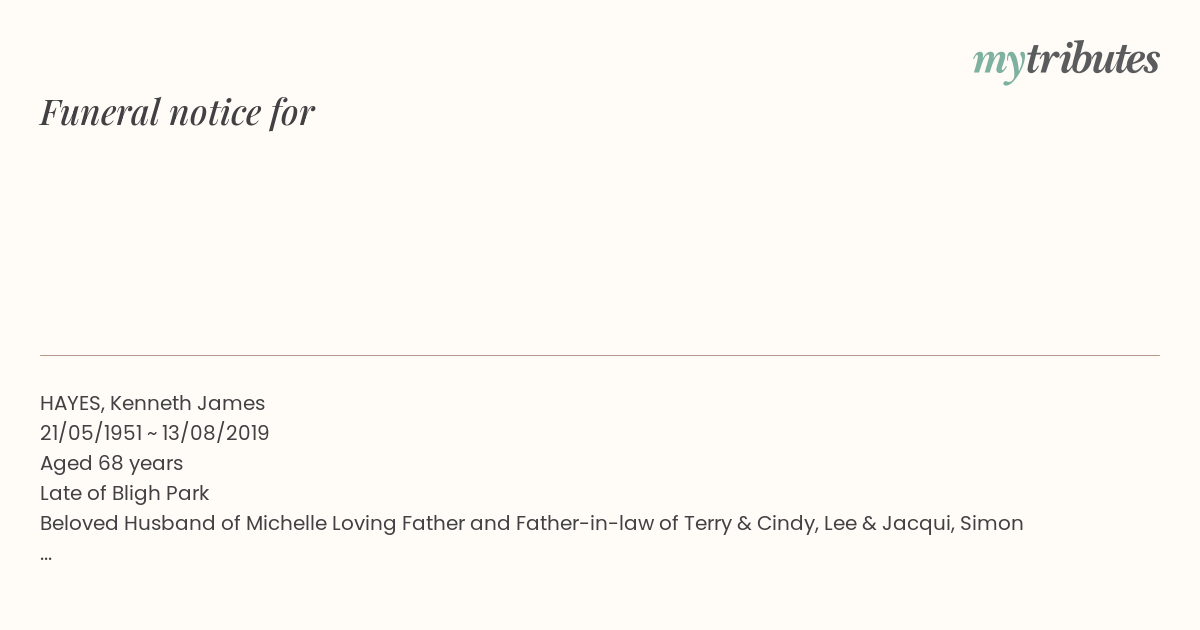Viewport: 1200px width, 630px height.
Task: Click the surname "HAYES"
Action: [71, 404]
